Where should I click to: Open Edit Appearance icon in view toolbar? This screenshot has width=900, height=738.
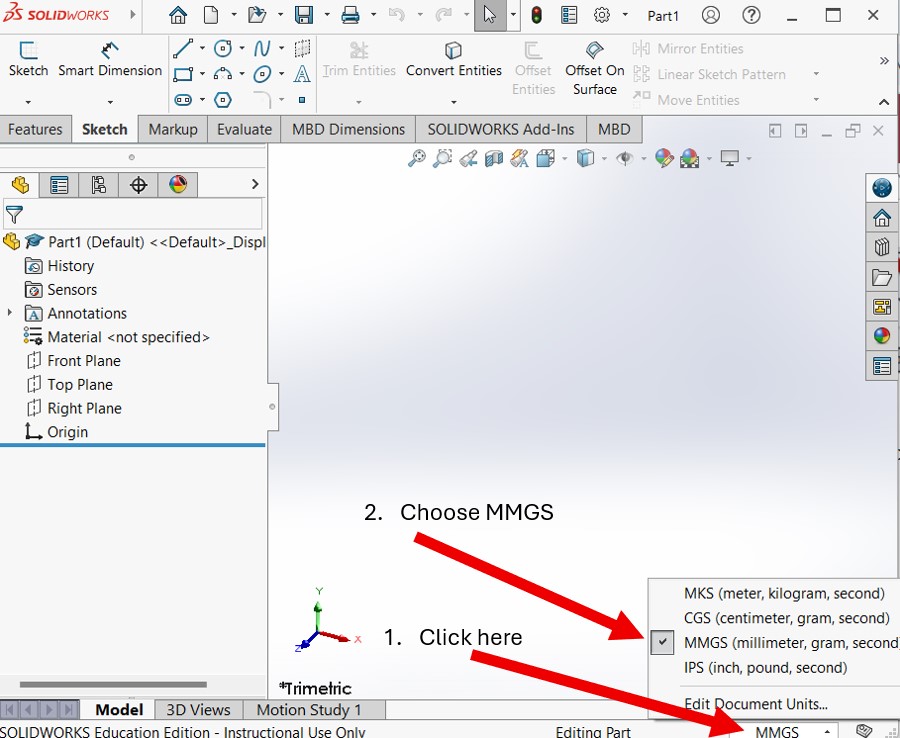pos(664,158)
